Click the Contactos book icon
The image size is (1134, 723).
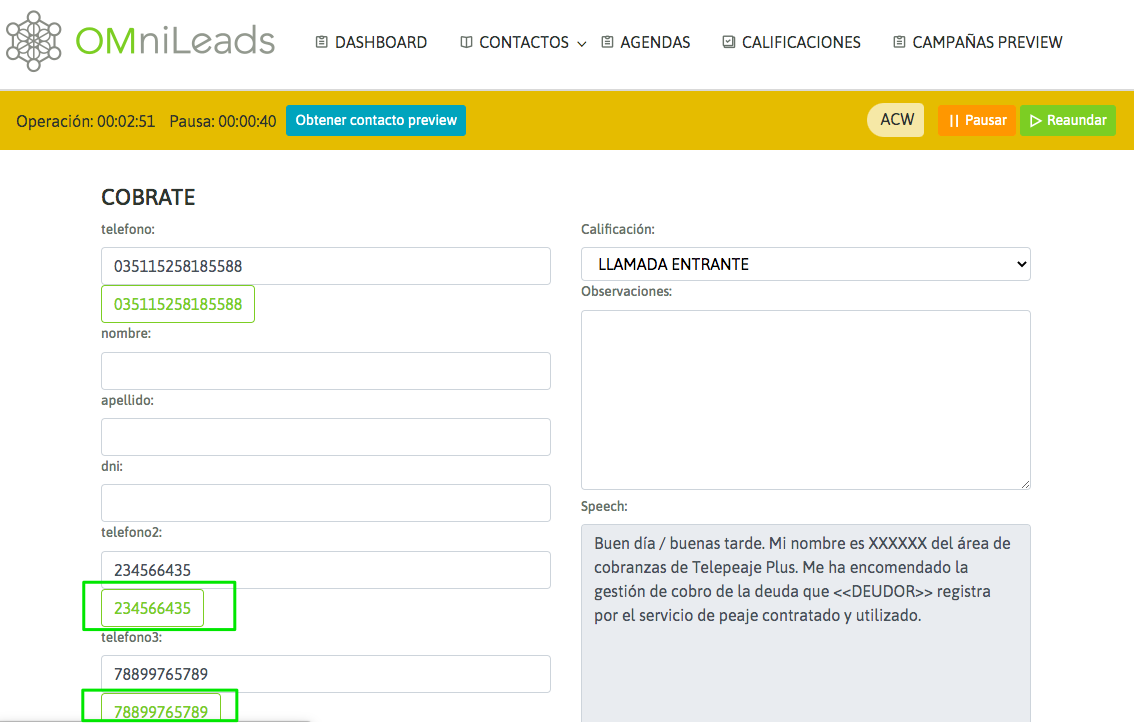[x=466, y=42]
